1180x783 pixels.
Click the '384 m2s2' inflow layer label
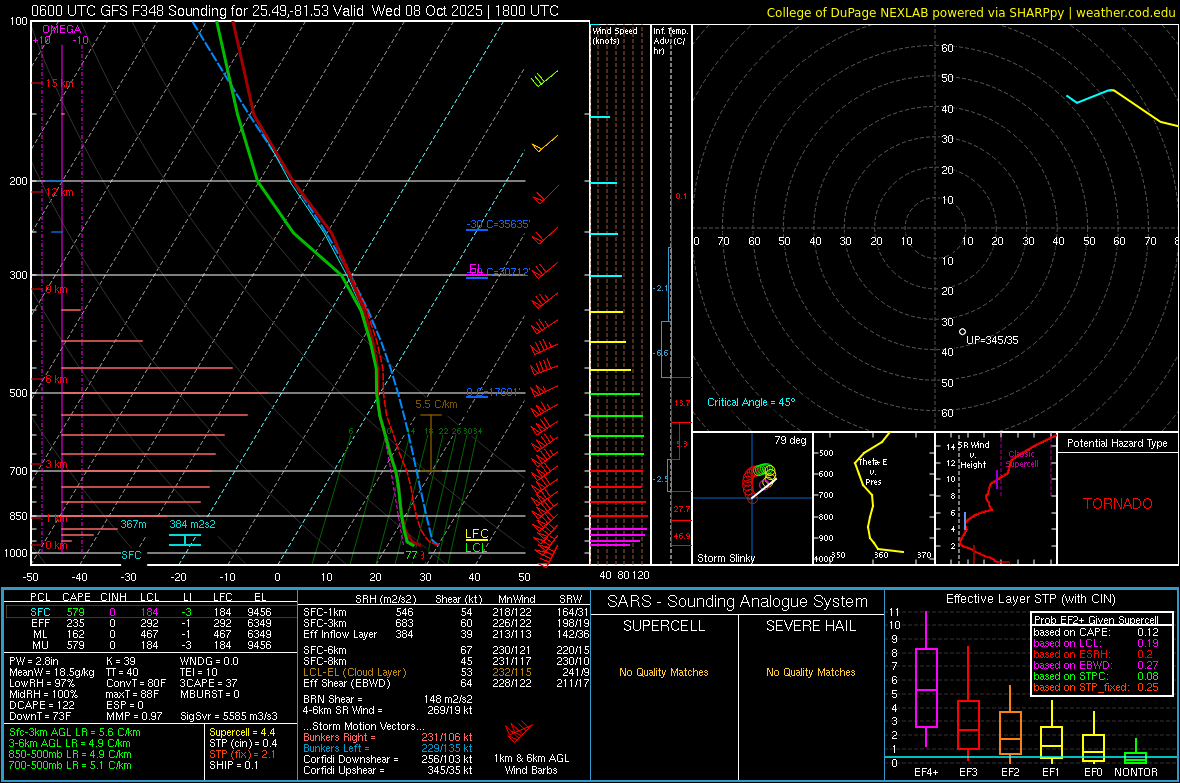pyautogui.click(x=192, y=524)
